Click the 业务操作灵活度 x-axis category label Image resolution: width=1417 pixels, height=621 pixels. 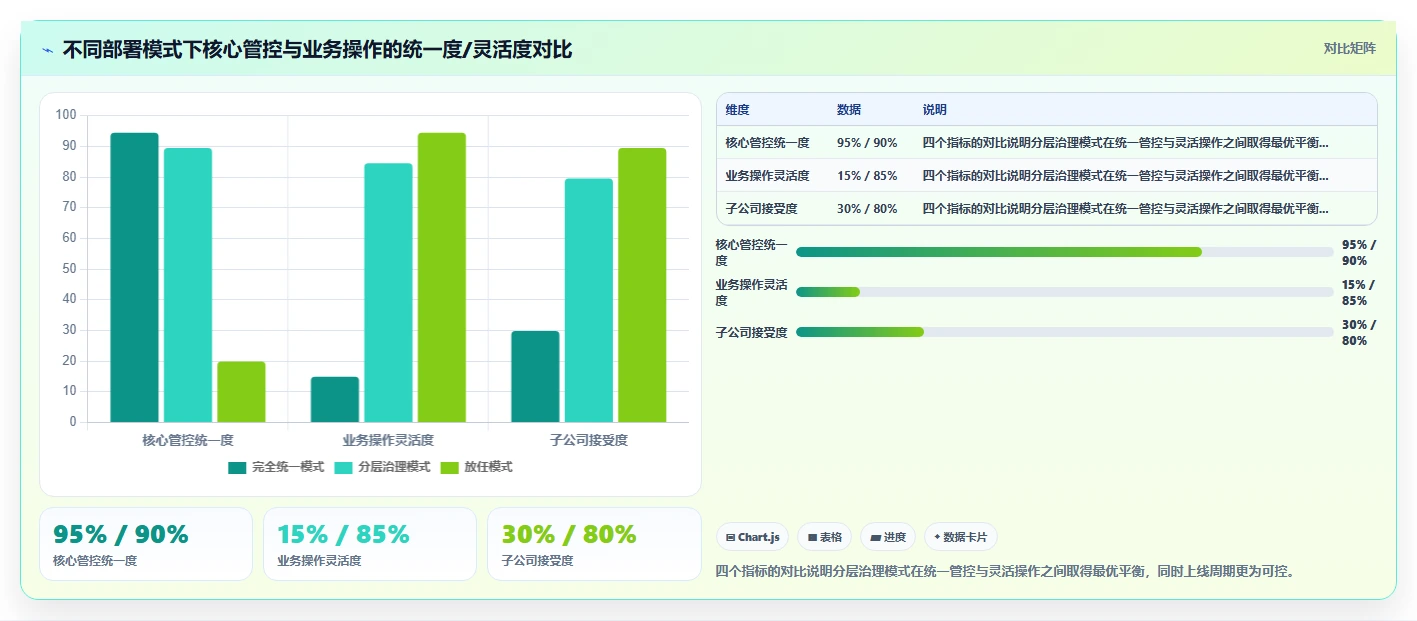pyautogui.click(x=388, y=440)
